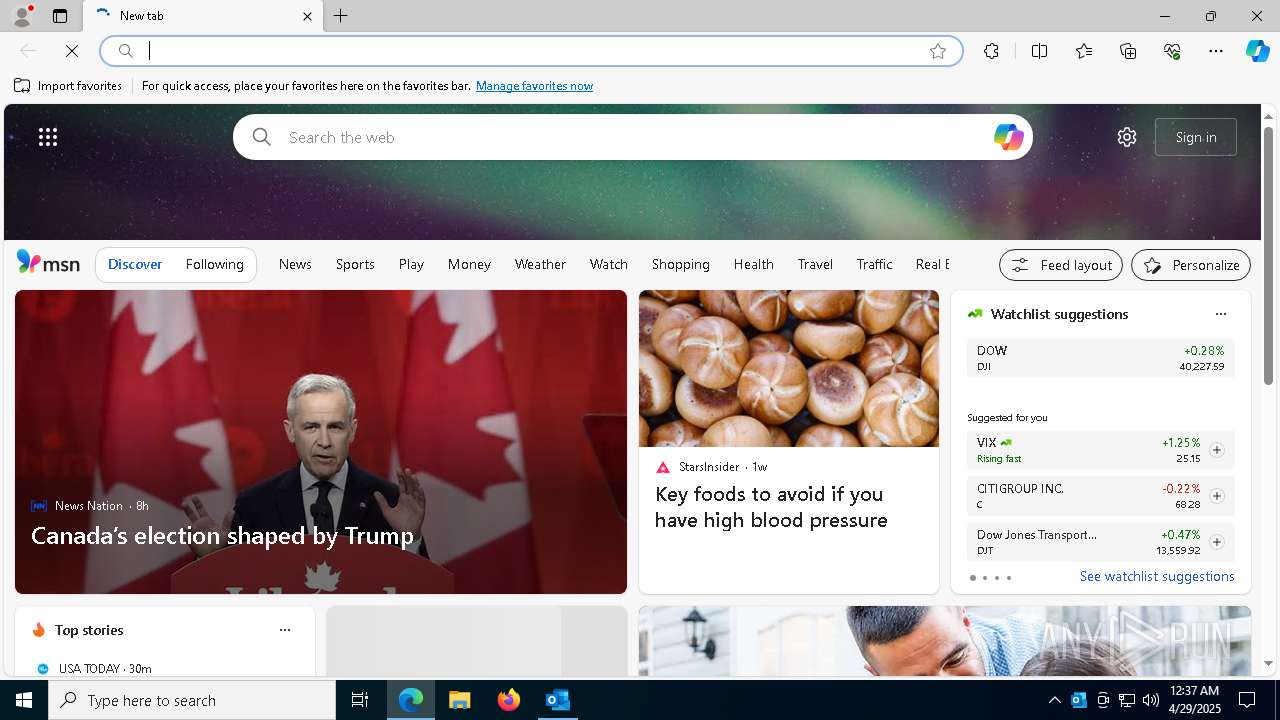Screen dimensions: 1280x720
Task: Click the msn logo
Action: pyautogui.click(x=48, y=263)
